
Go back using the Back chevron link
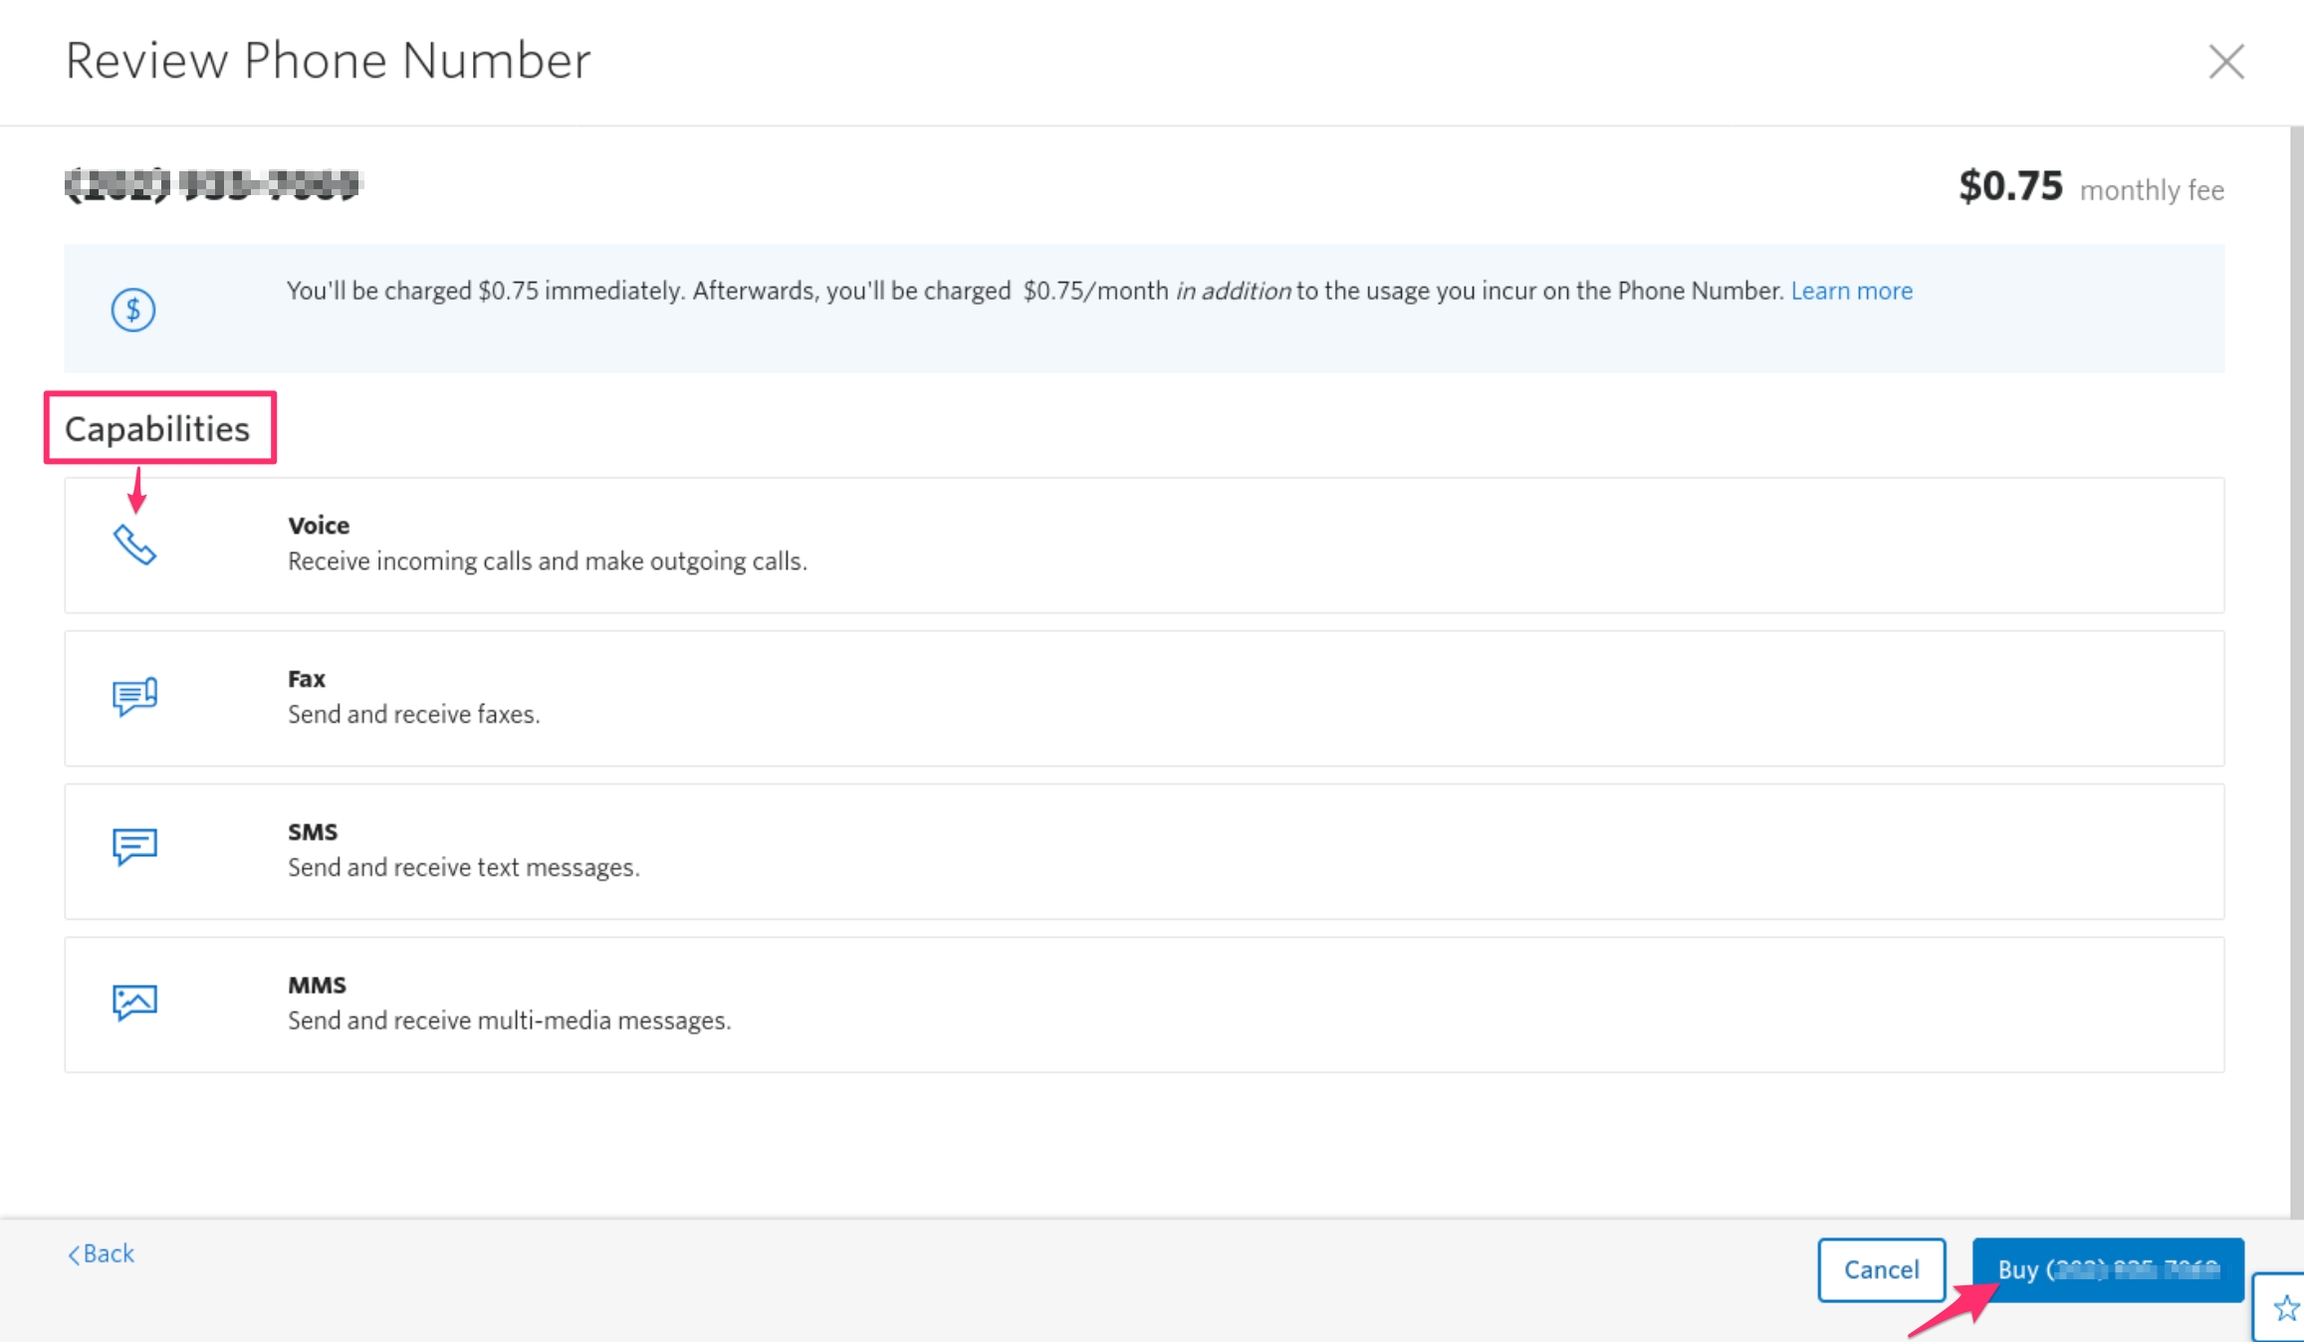tap(101, 1254)
